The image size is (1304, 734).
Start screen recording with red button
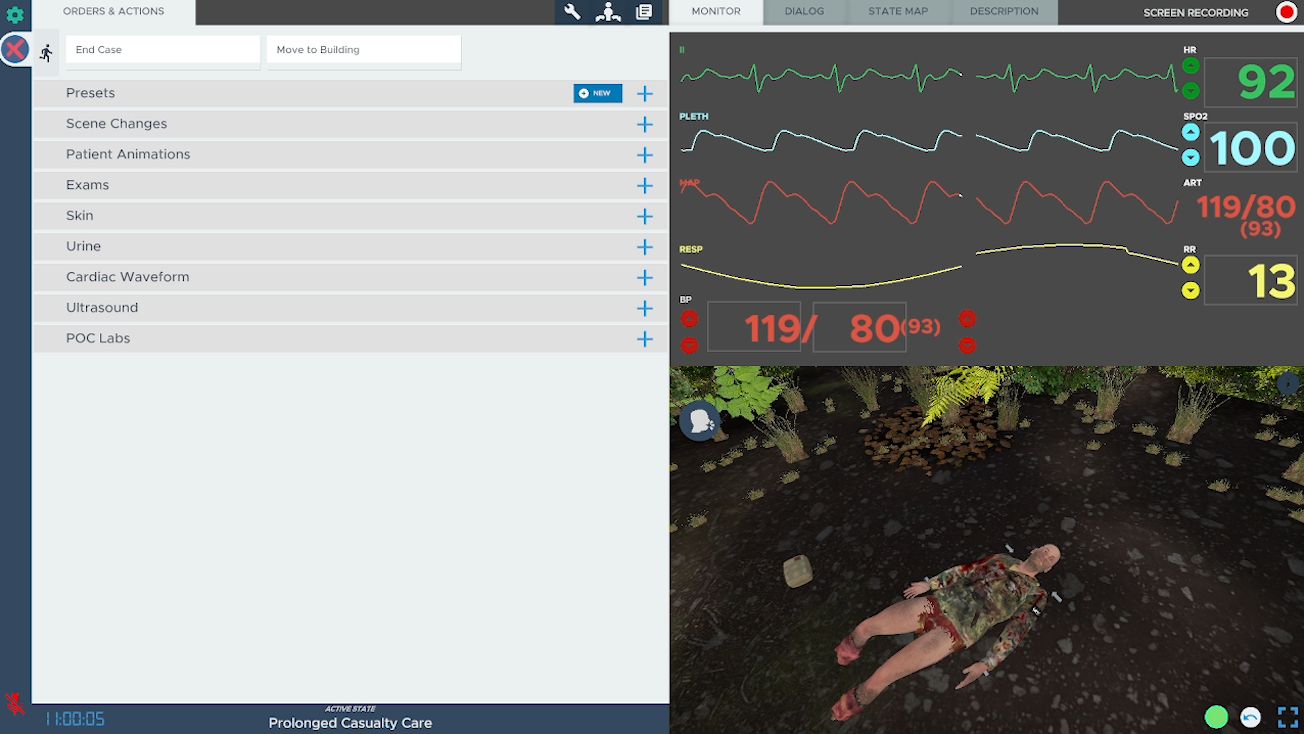click(1286, 12)
